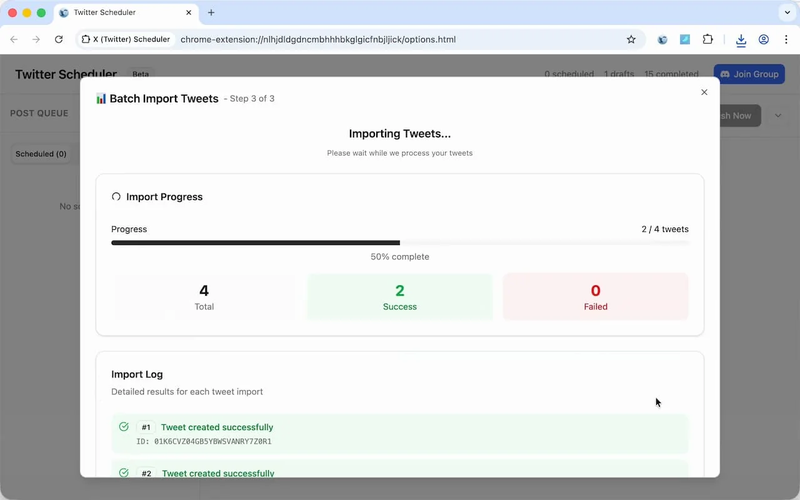Switch to the Scheduled (0) tab
Image resolution: width=800 pixels, height=500 pixels.
pyautogui.click(x=41, y=154)
